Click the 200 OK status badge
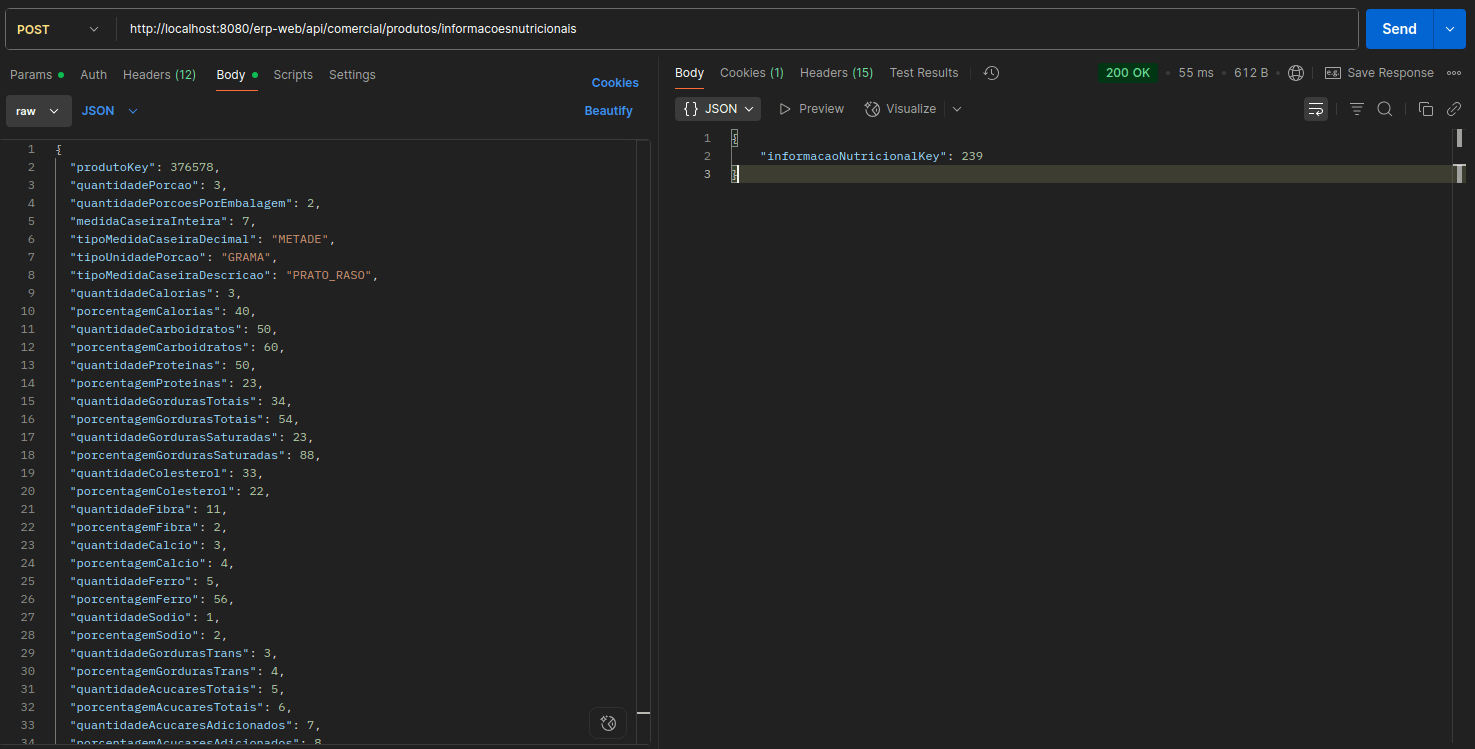 point(1128,73)
